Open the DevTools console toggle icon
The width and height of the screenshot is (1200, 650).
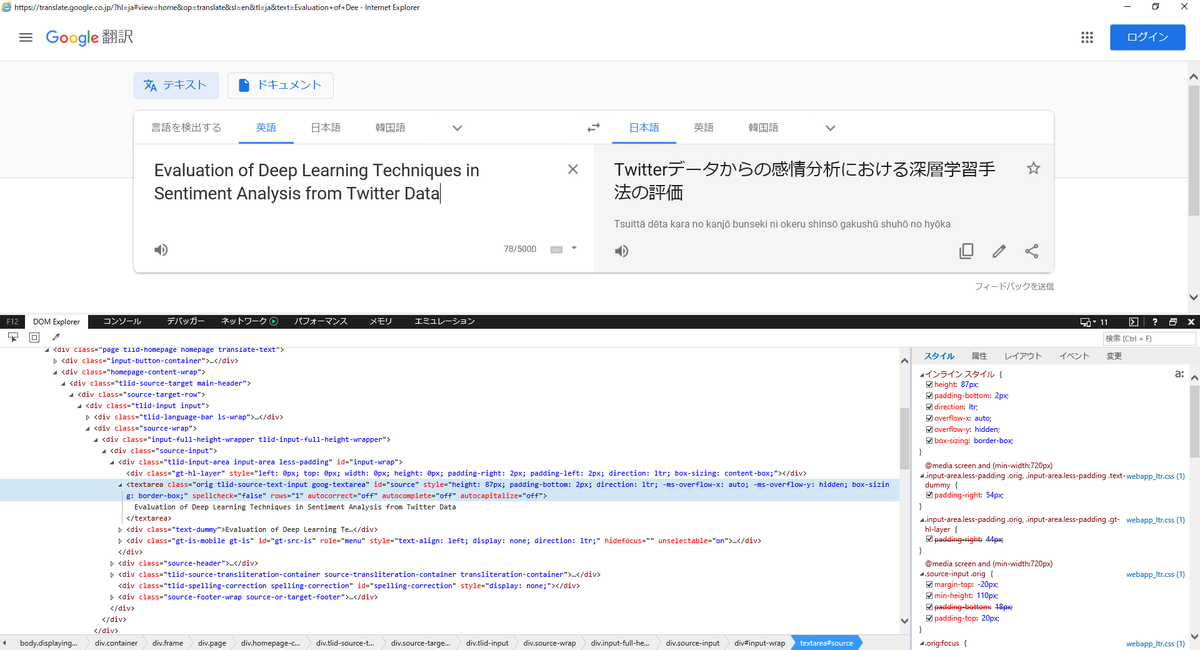coord(1134,322)
